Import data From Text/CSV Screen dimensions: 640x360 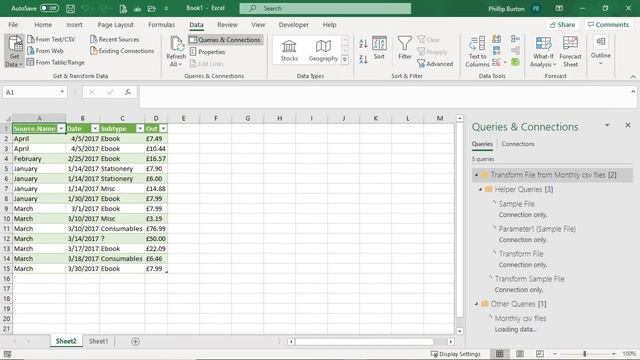pos(51,39)
